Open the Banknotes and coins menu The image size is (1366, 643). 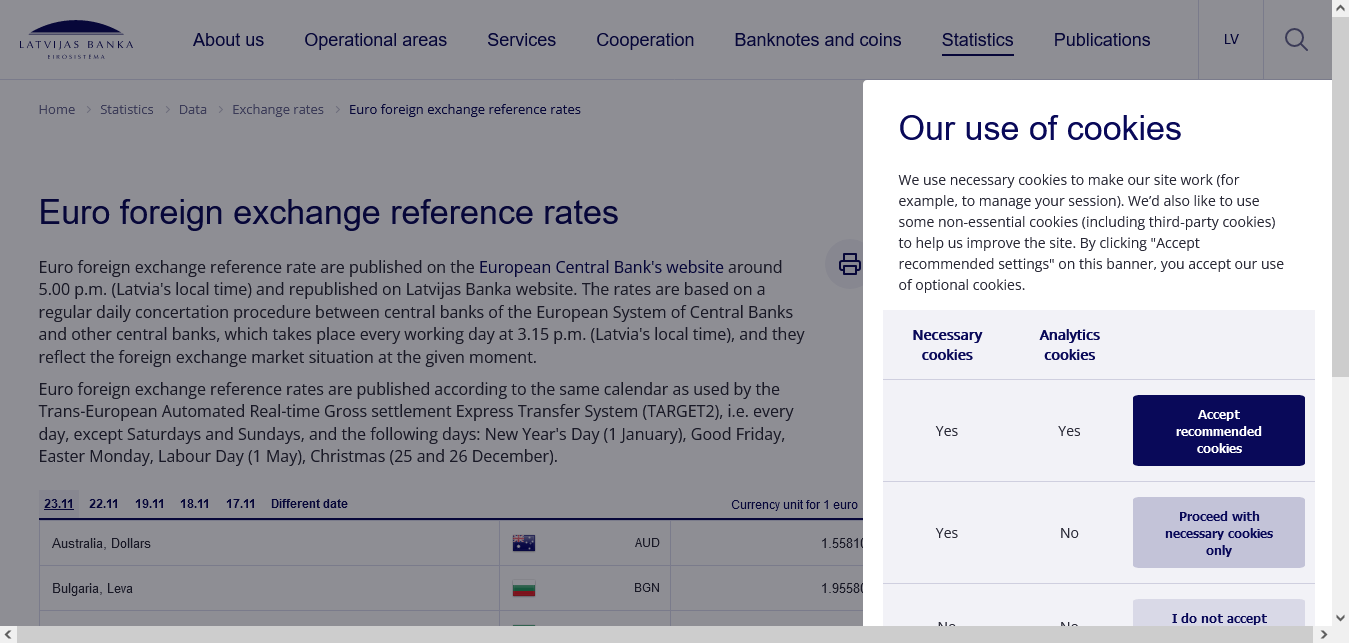817,40
